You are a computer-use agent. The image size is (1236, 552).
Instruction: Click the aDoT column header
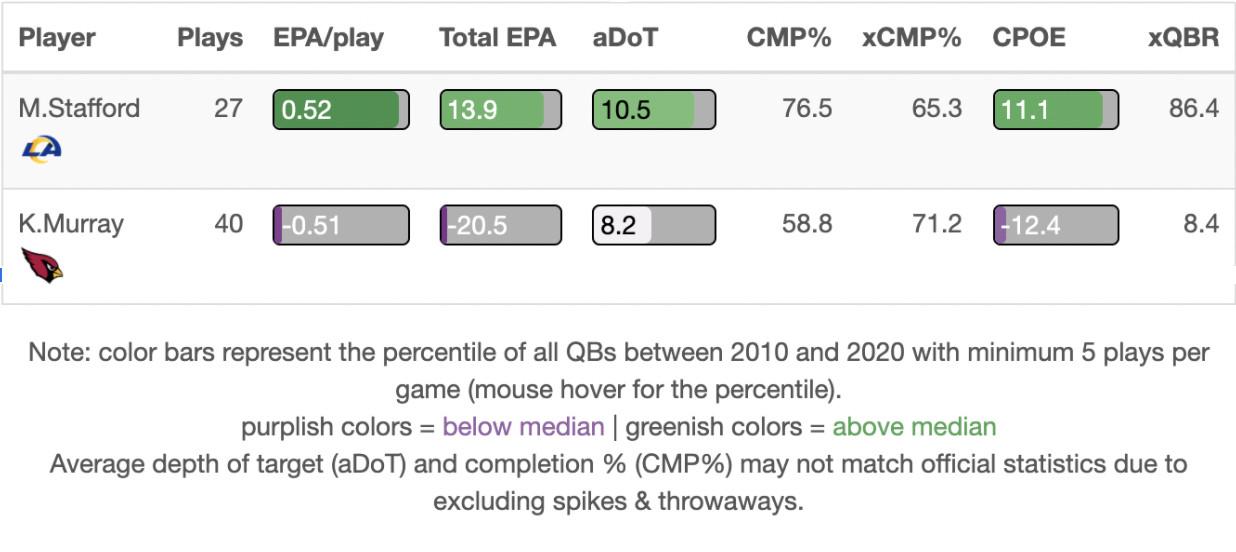(x=626, y=38)
